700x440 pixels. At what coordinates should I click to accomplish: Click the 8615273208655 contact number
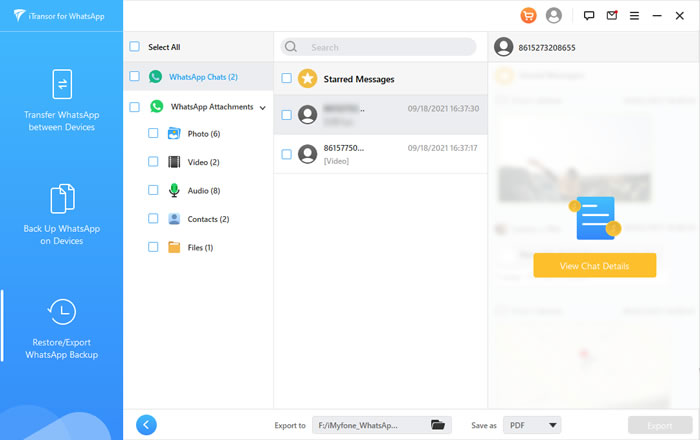tap(547, 48)
